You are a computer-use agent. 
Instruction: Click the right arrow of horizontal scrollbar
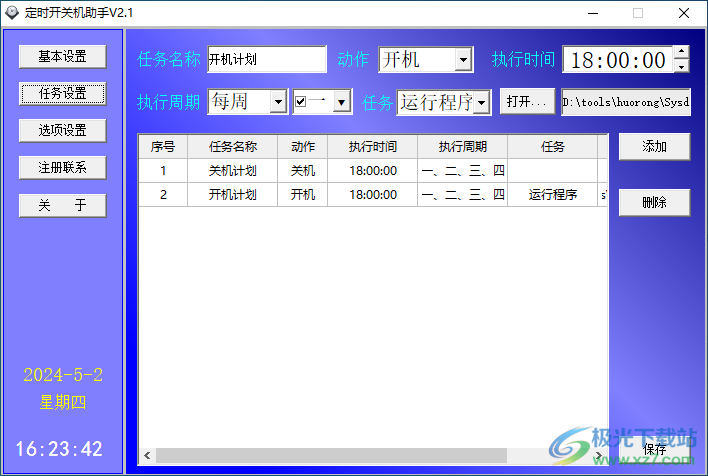(x=599, y=455)
